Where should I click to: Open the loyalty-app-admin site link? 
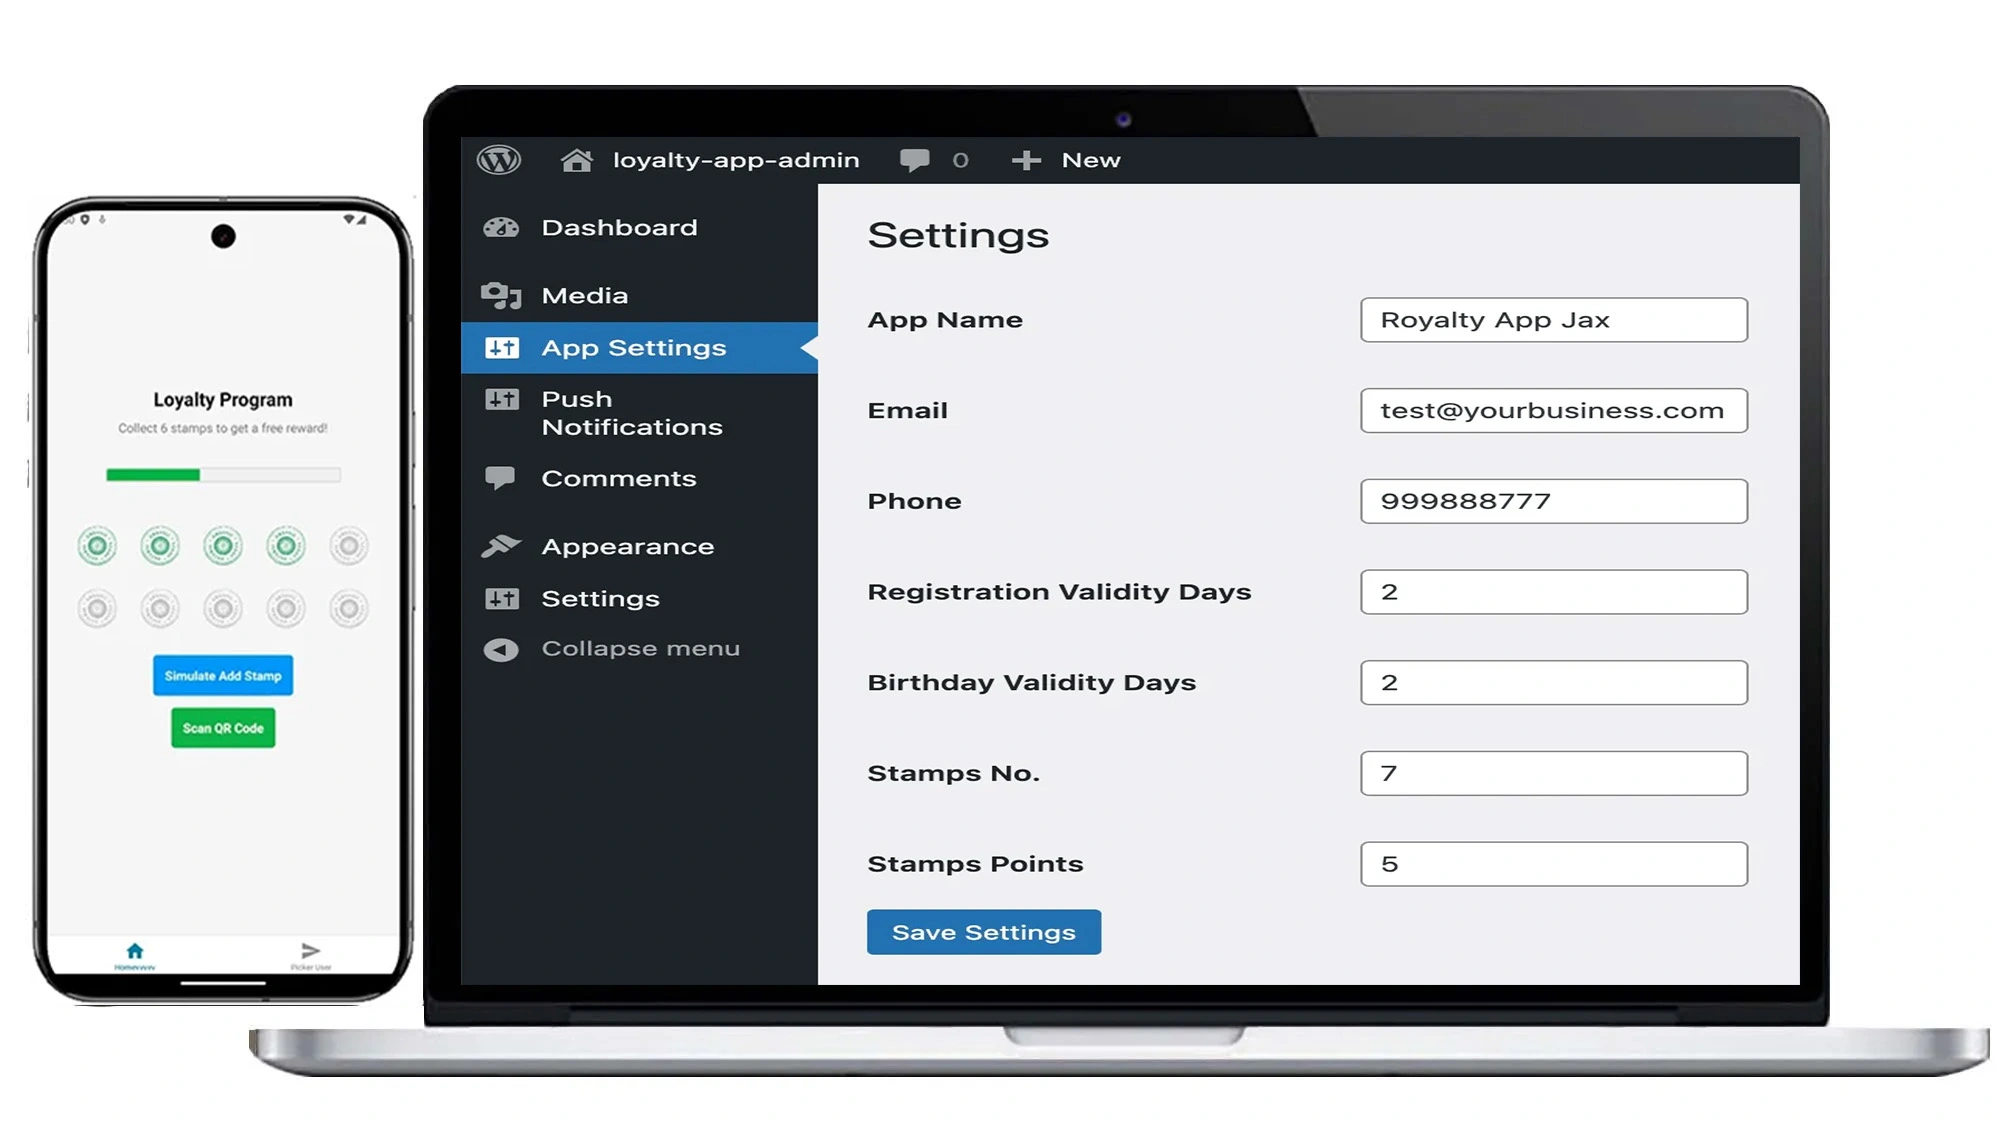pyautogui.click(x=735, y=160)
